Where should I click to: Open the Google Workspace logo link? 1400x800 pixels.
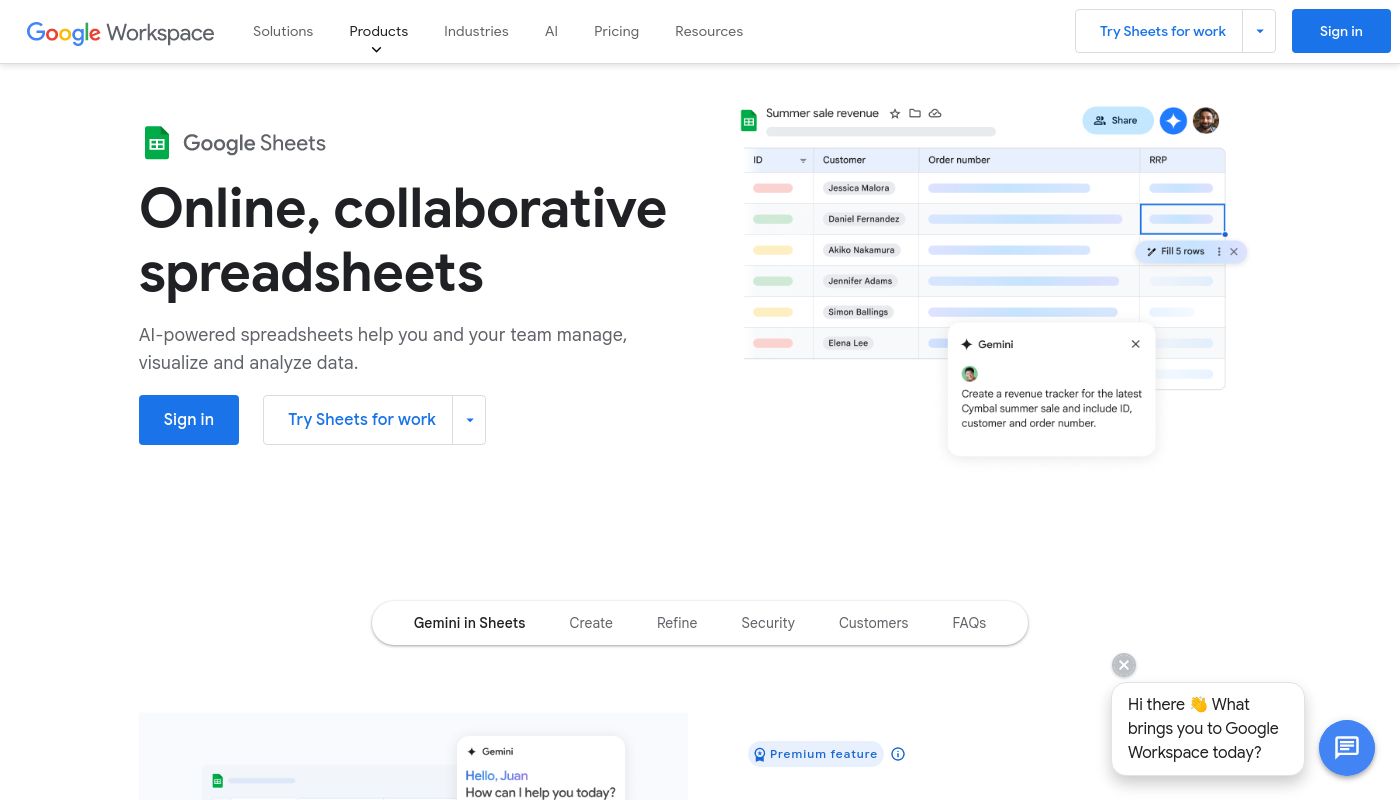click(120, 32)
